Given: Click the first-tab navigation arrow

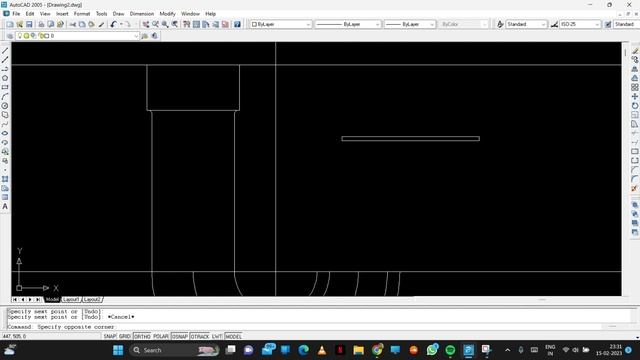Looking at the screenshot, I should coord(15,300).
